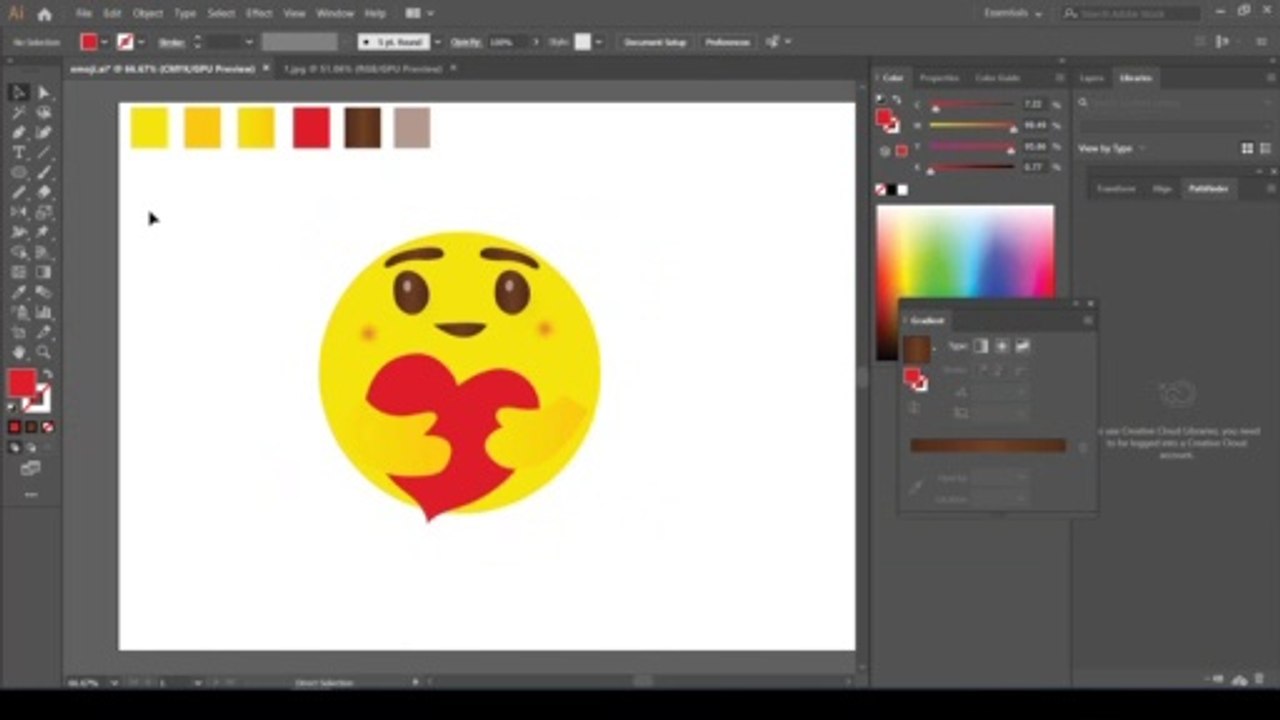Select the Scale tool
This screenshot has width=1280, height=720.
tap(44, 212)
